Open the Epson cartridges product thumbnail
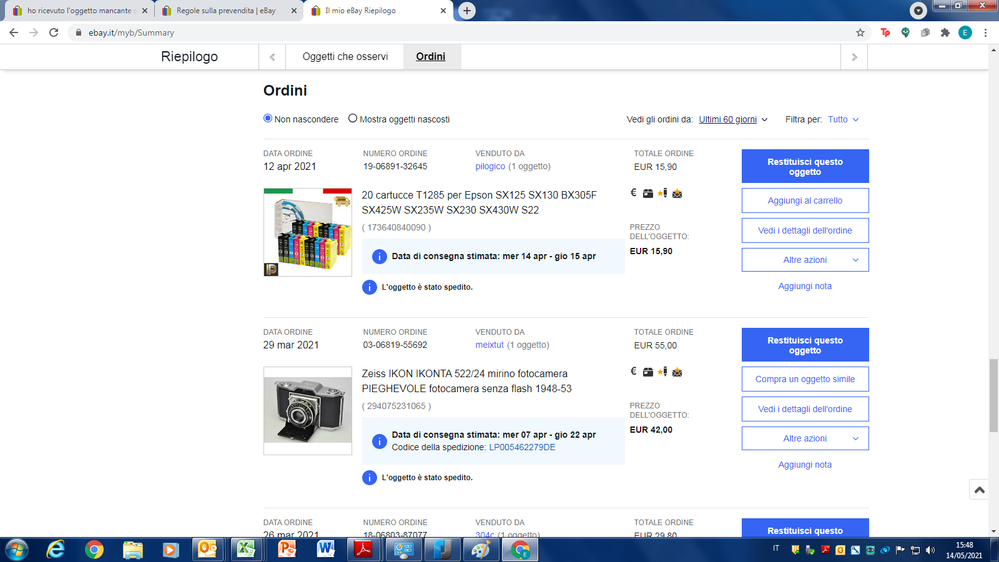Viewport: 999px width, 562px height. click(308, 233)
